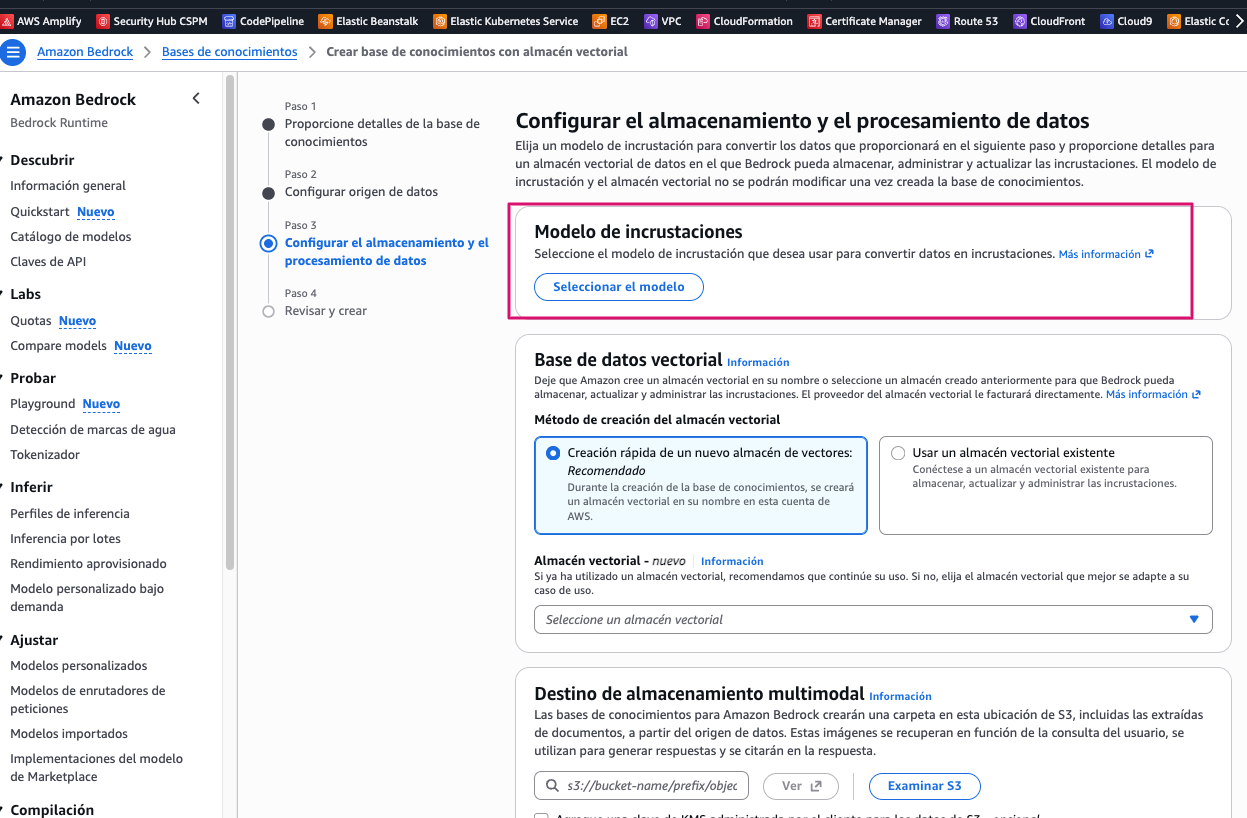Click the sidebar vertical scrollbar

[x=230, y=320]
